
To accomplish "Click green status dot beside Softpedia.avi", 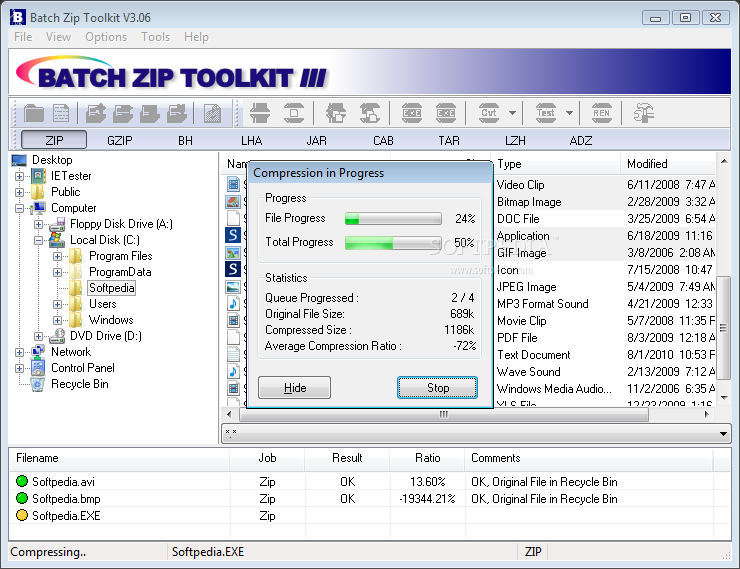I will coord(22,481).
